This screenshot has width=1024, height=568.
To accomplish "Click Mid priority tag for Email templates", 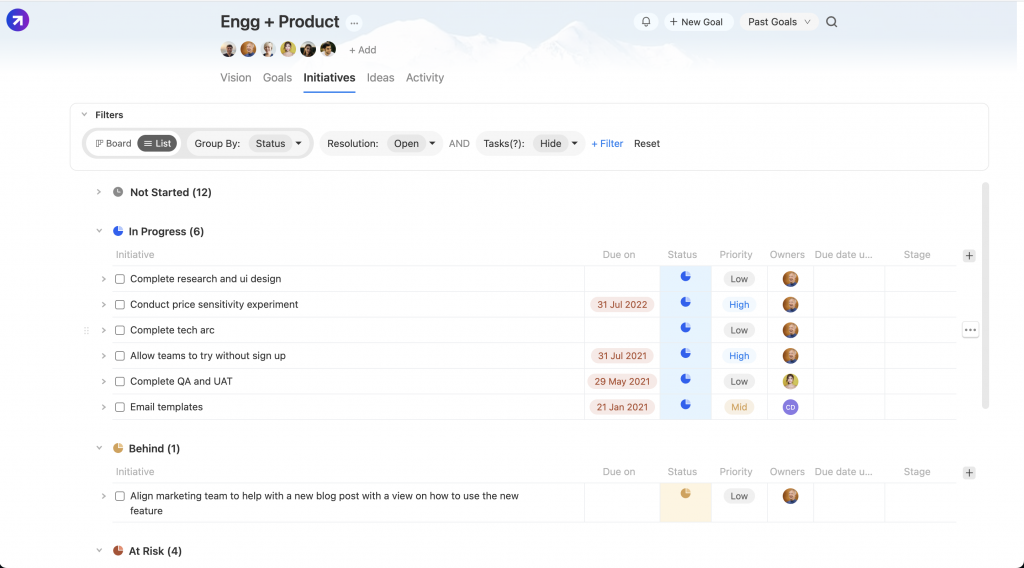I will [739, 407].
